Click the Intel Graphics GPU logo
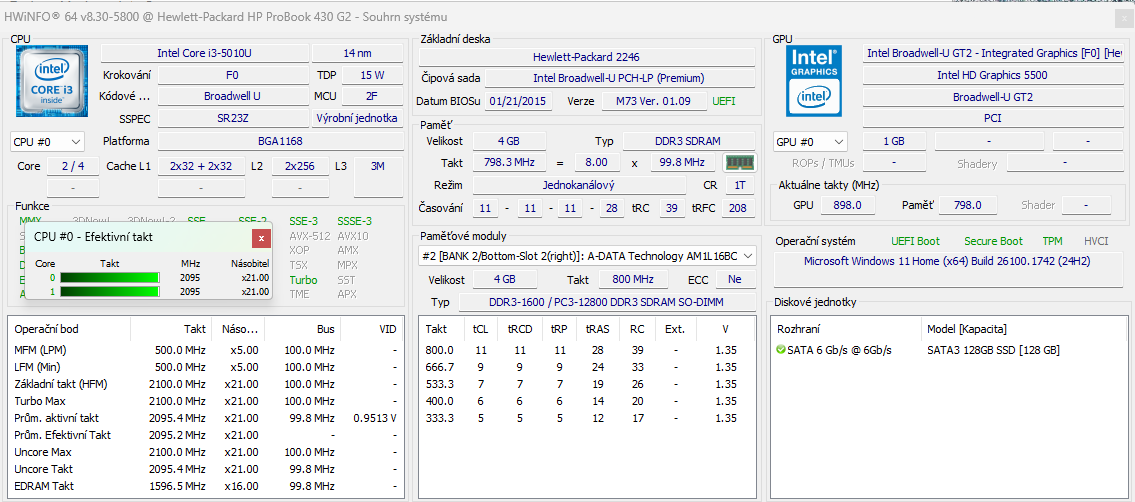Image resolution: width=1135 pixels, height=502 pixels. pos(813,80)
